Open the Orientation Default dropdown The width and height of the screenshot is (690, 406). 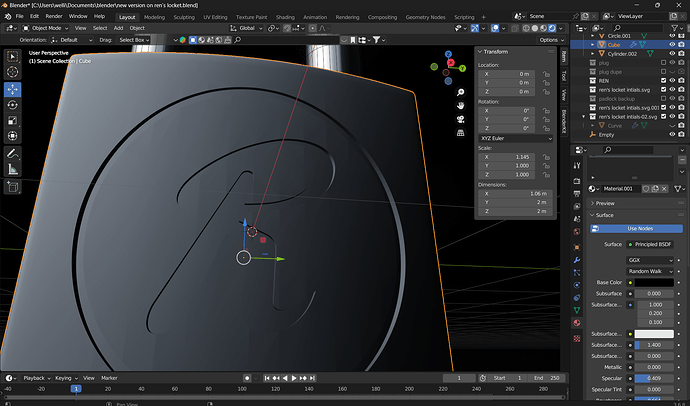tap(72, 40)
